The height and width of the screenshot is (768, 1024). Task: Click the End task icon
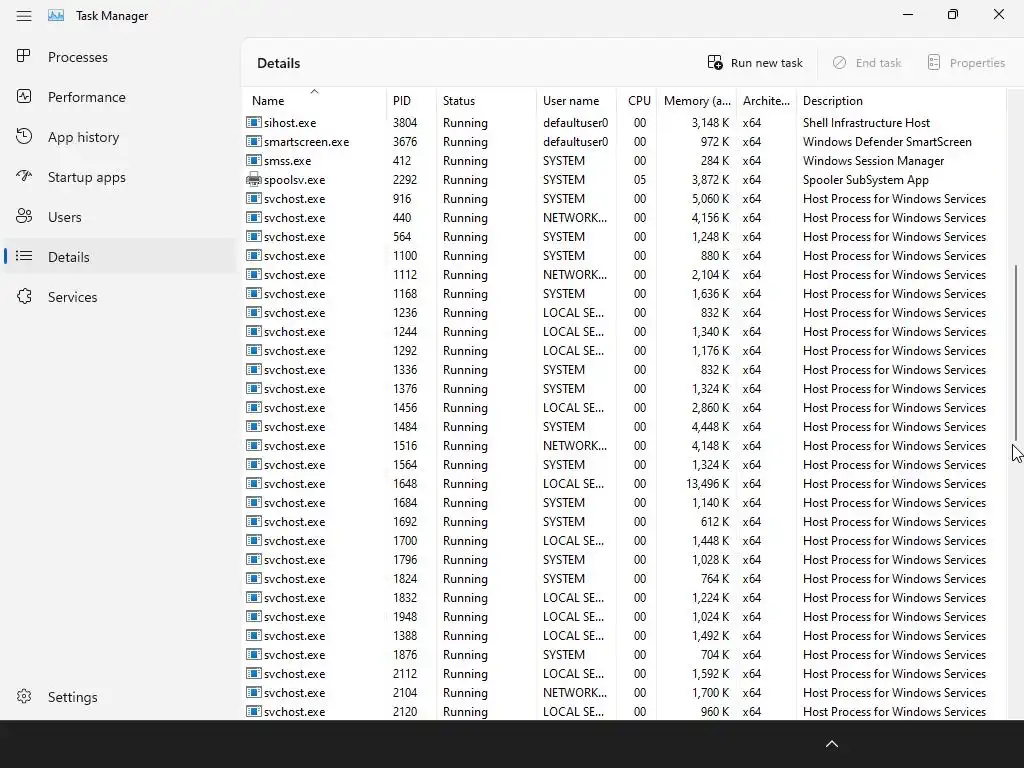coord(839,63)
